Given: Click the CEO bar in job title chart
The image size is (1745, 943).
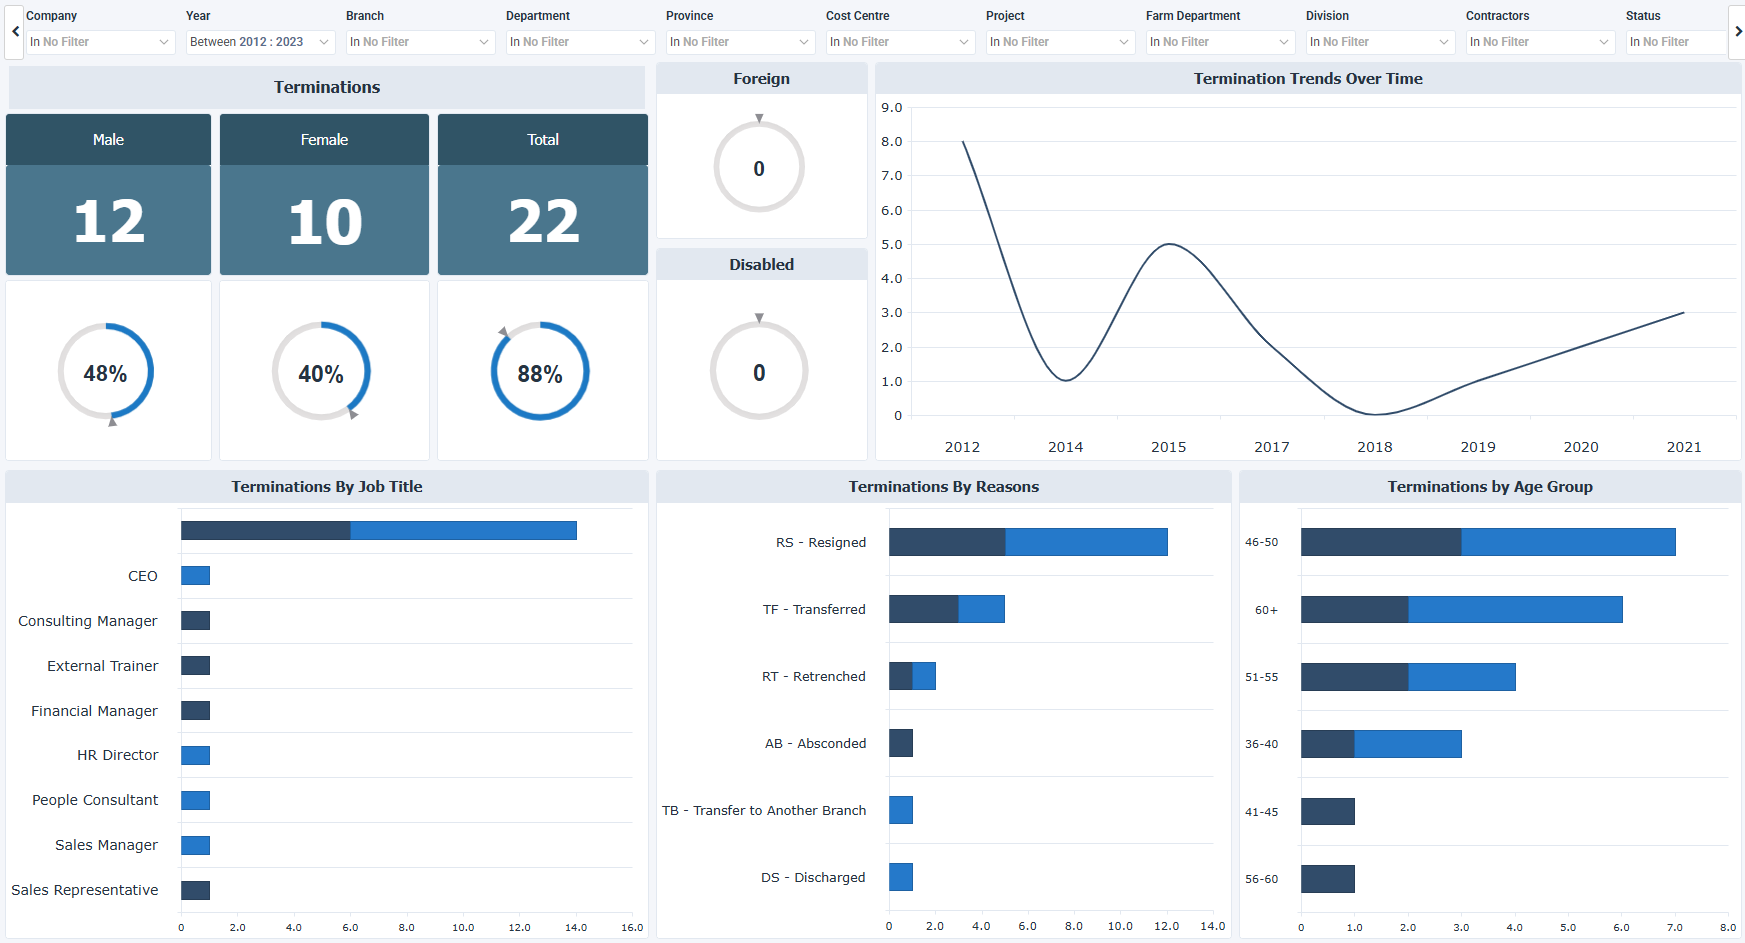Looking at the screenshot, I should point(195,576).
